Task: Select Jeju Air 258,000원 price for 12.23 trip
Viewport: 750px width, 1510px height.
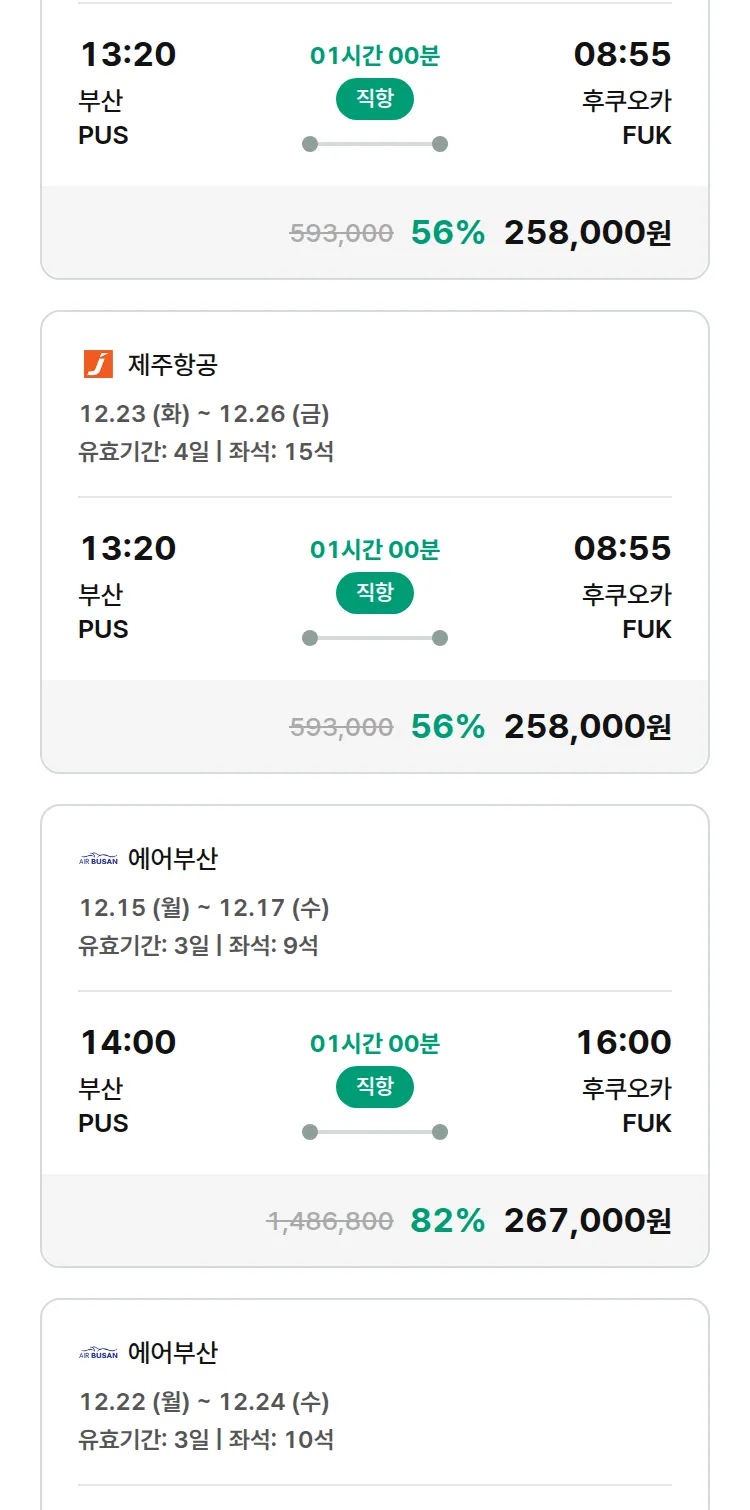Action: click(587, 726)
